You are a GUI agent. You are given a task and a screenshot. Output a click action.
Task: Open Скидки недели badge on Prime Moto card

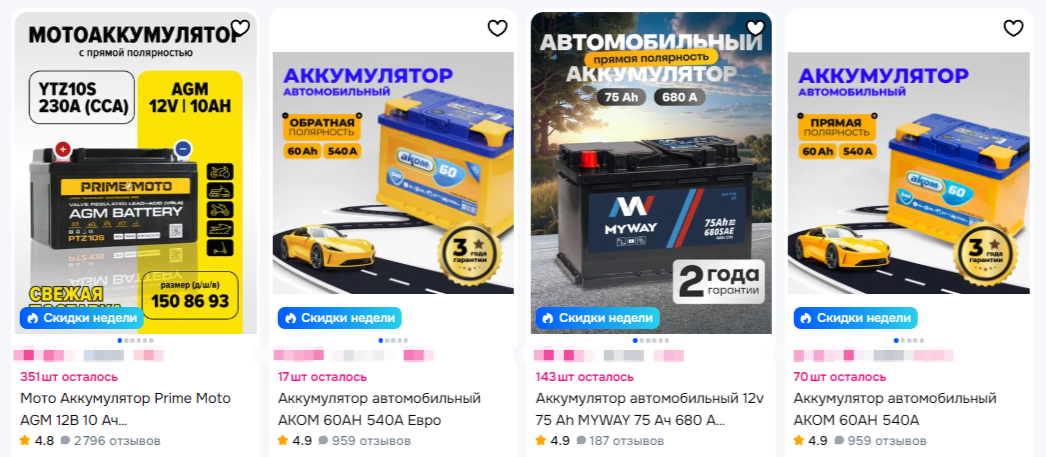[81, 318]
